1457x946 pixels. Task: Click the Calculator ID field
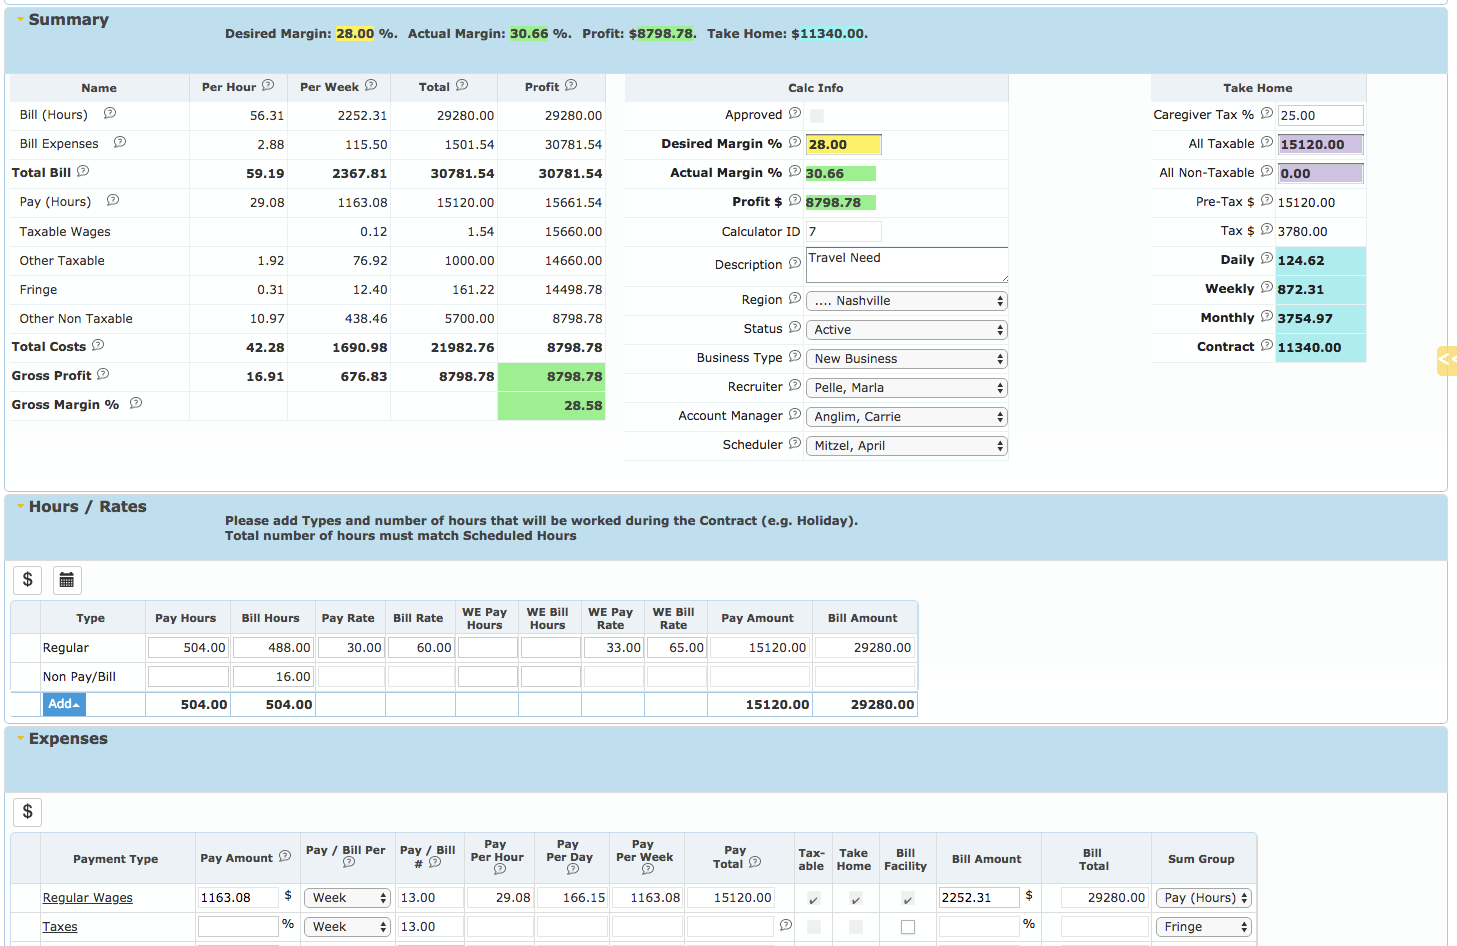[844, 231]
